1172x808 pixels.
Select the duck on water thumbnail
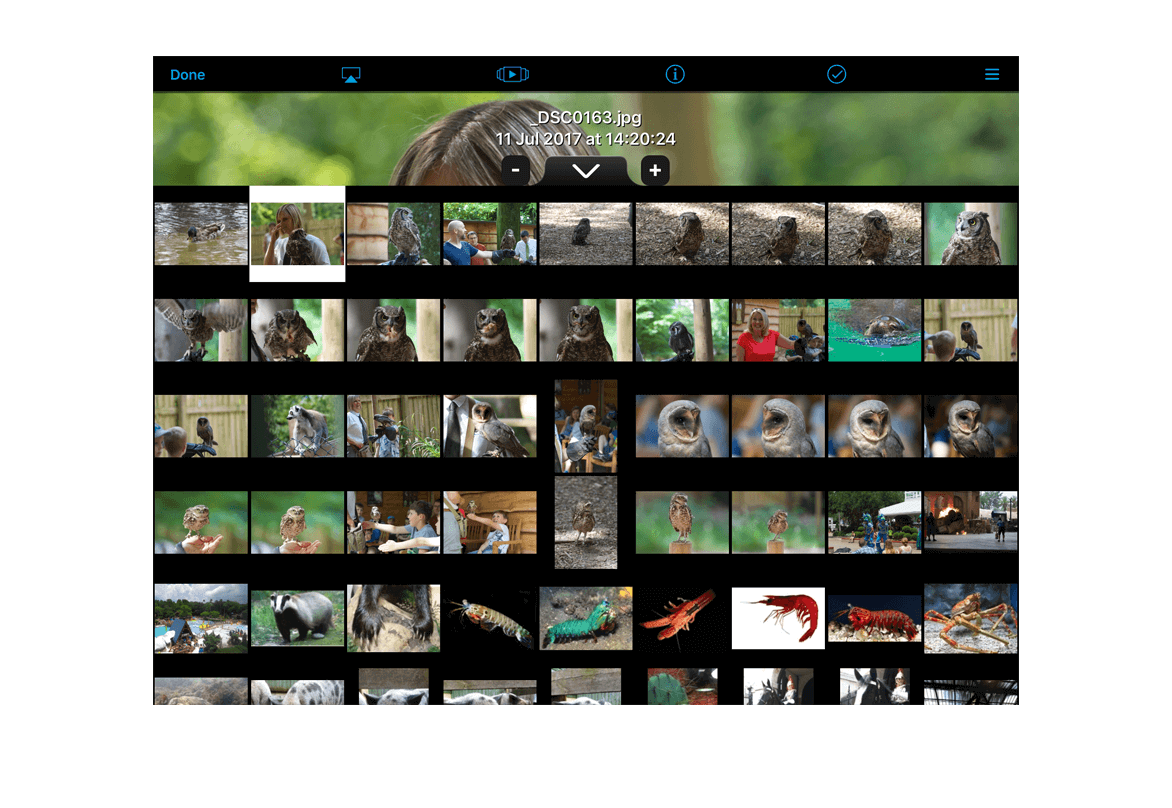pyautogui.click(x=201, y=234)
